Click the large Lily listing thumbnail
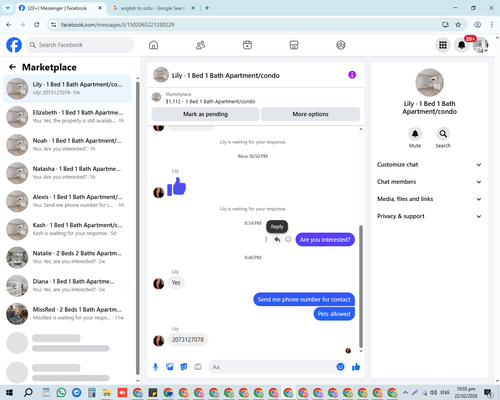Screen dimensions: 500x400 point(429,83)
